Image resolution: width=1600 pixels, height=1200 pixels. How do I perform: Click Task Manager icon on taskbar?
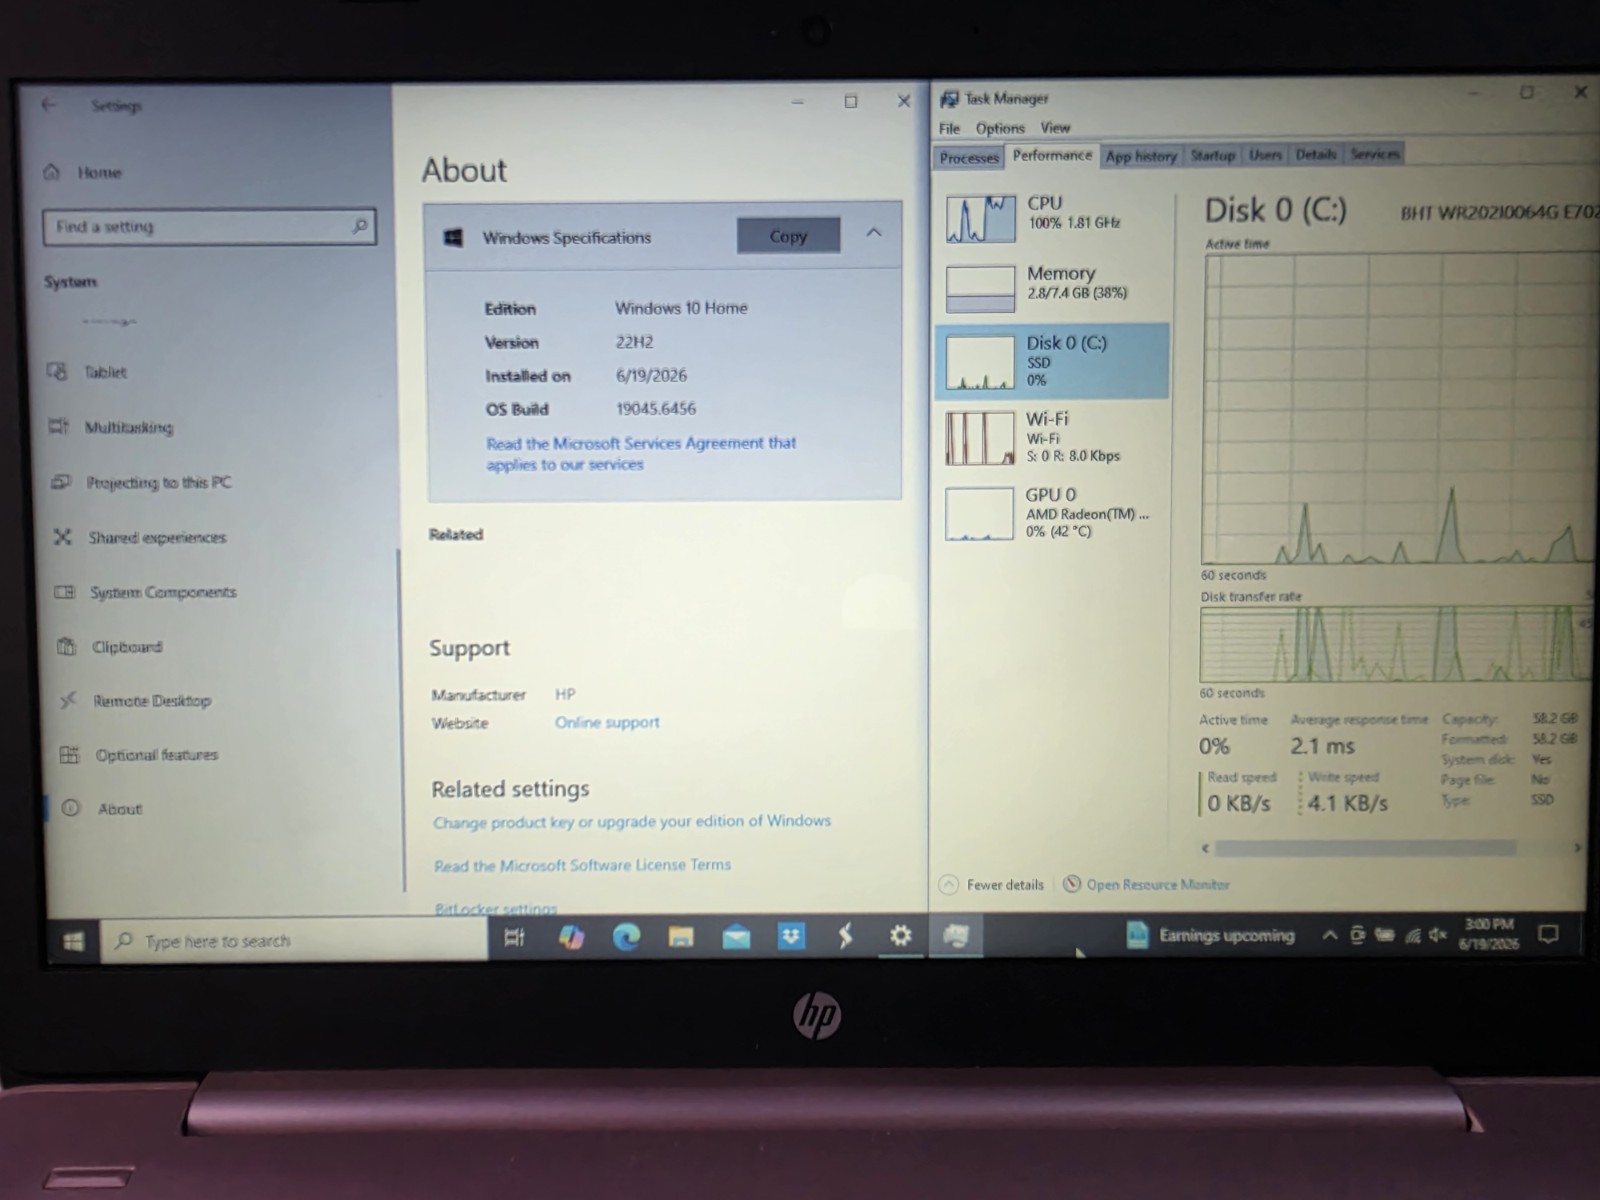956,936
